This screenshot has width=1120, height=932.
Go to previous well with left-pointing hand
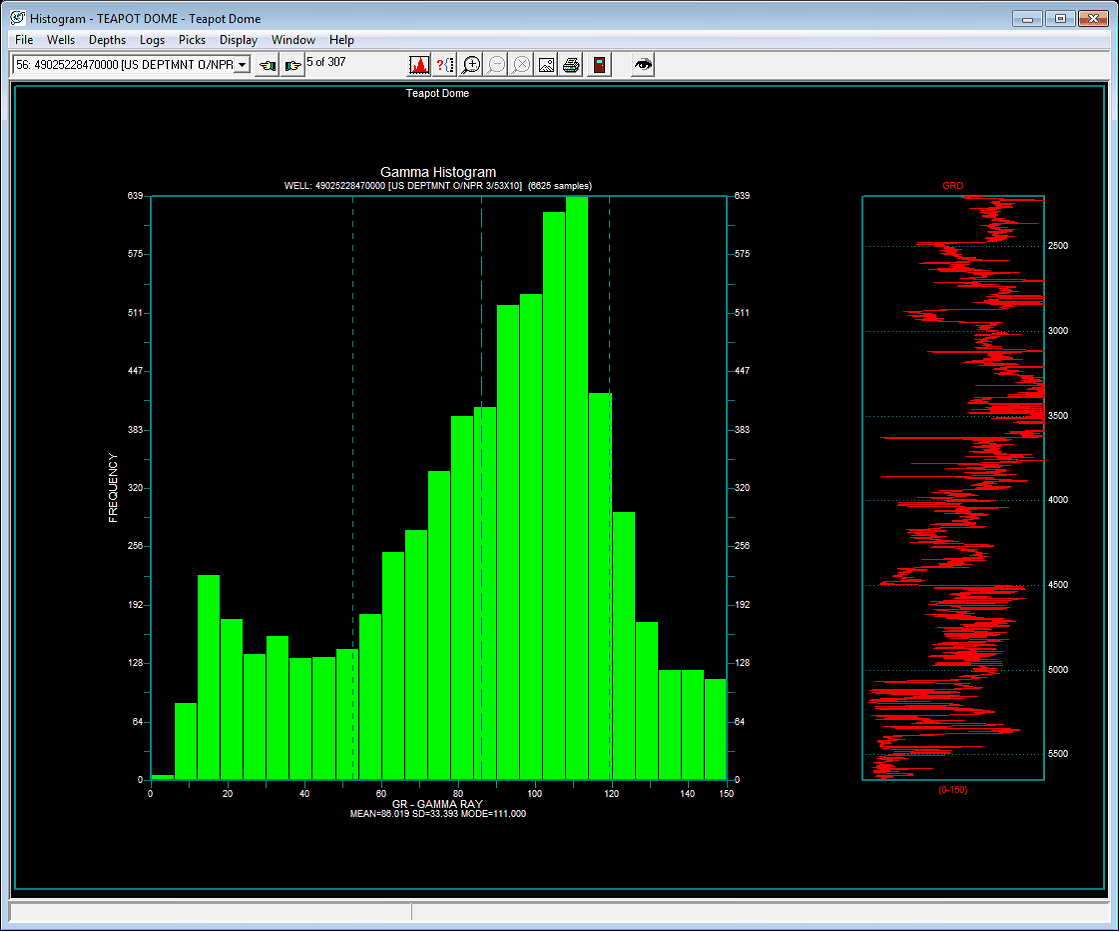pos(267,65)
